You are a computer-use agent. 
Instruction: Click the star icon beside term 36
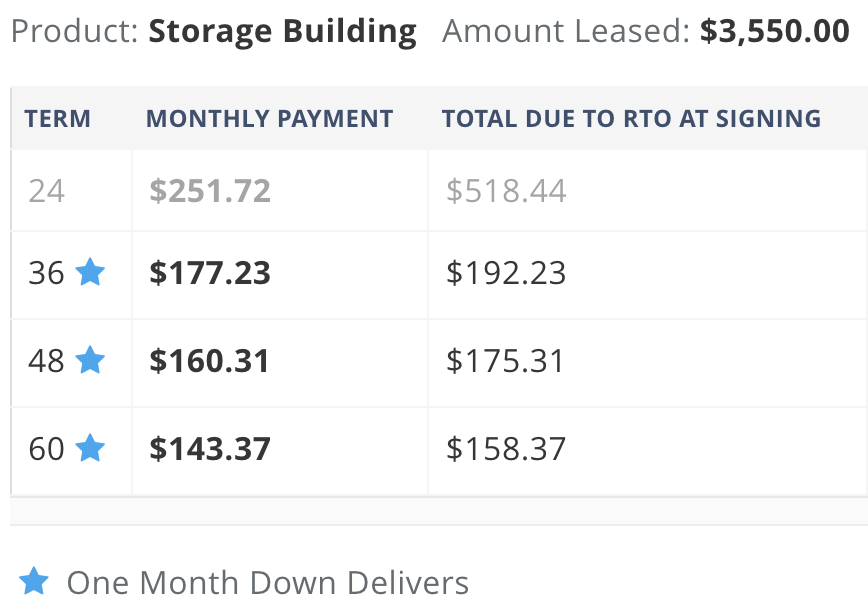[x=90, y=272]
